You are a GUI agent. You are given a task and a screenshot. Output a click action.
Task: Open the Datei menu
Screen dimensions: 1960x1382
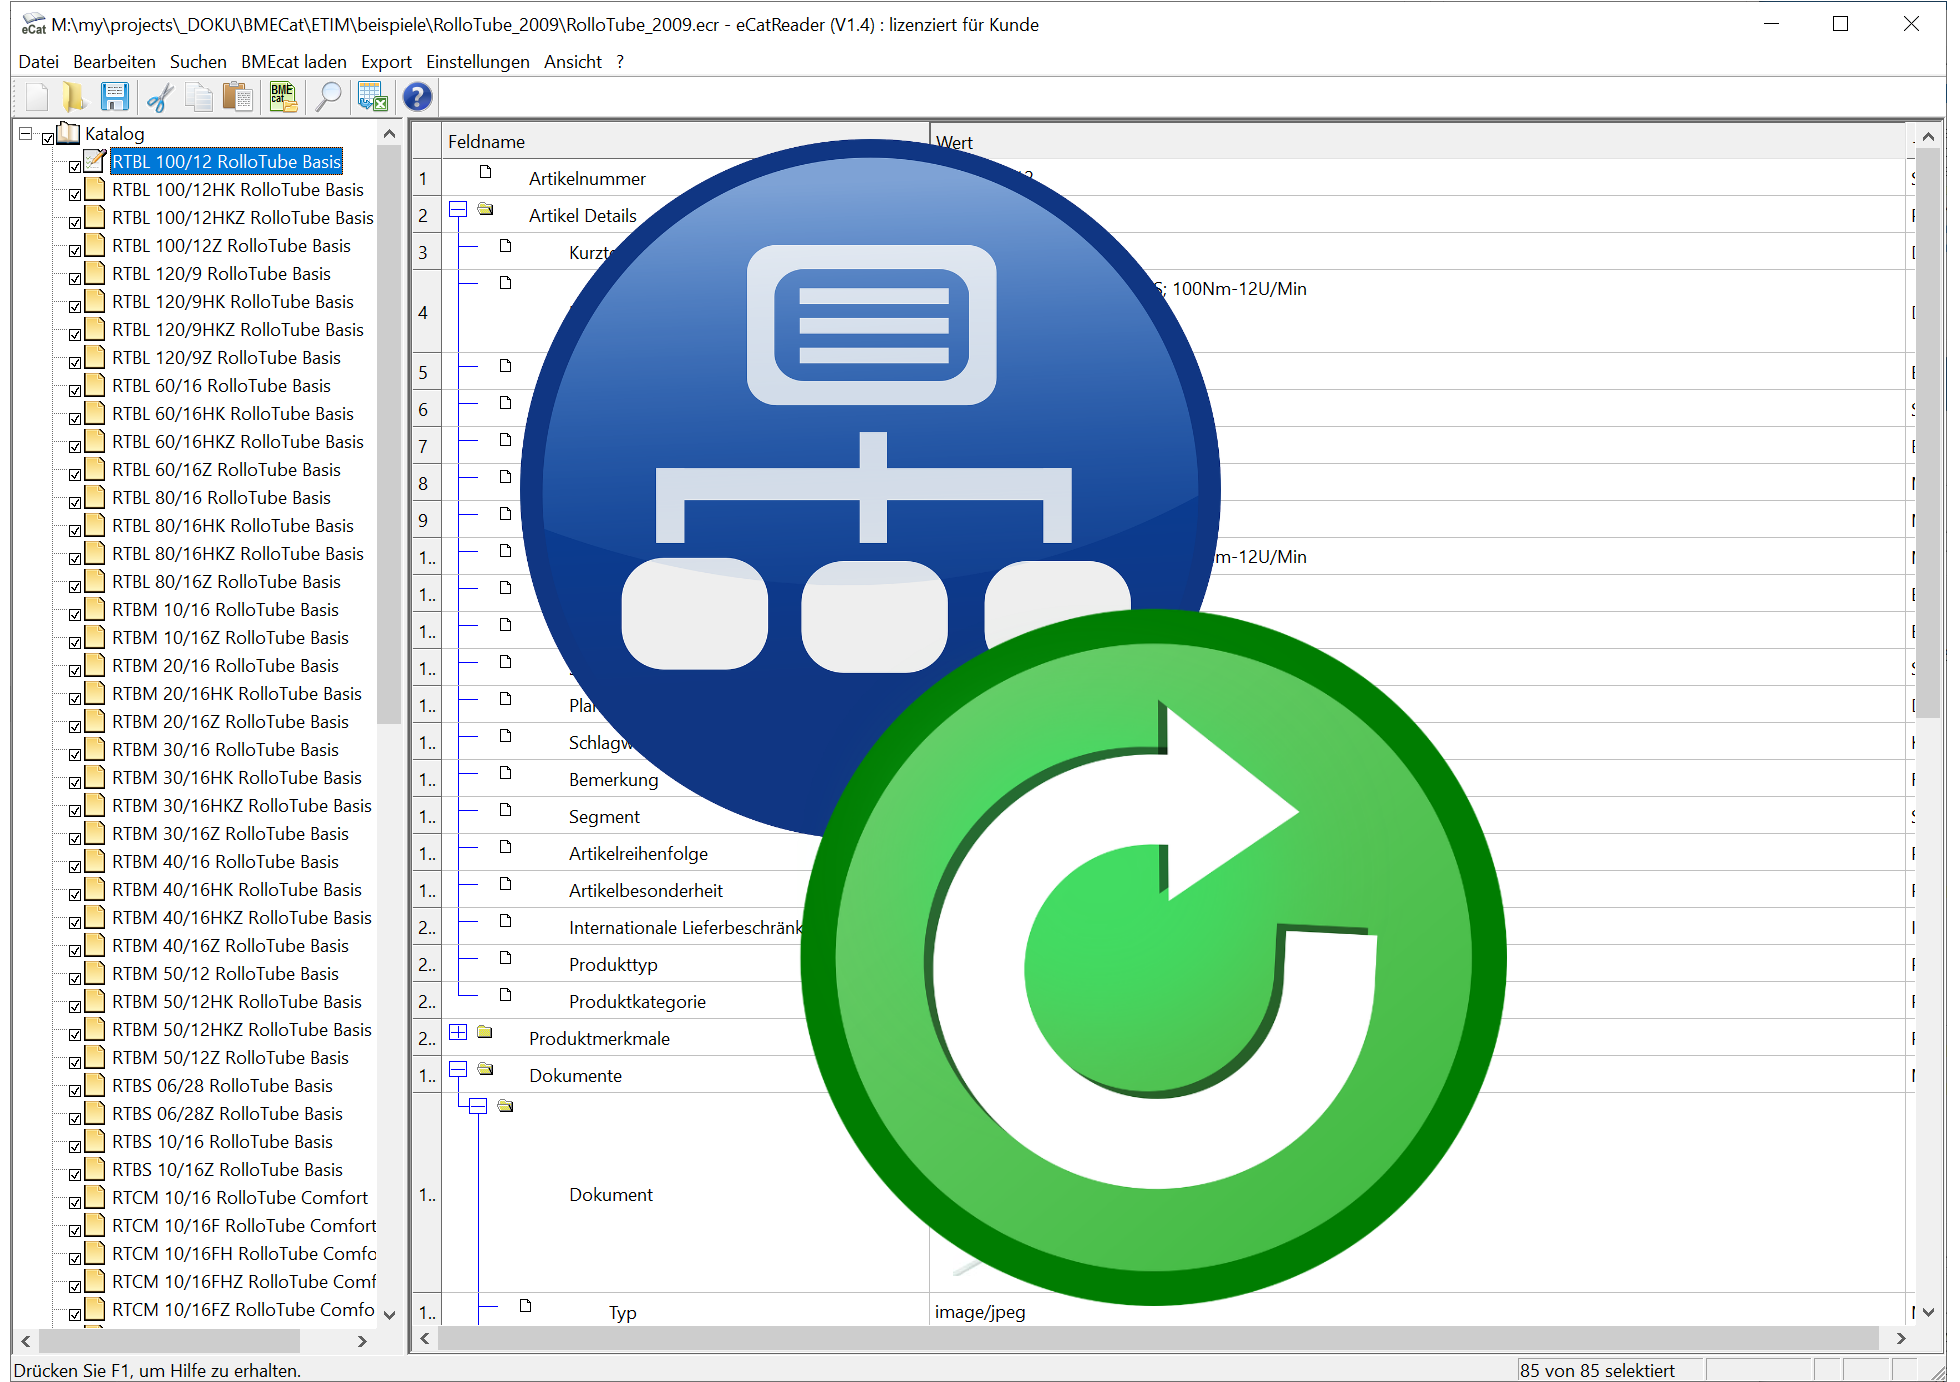[38, 62]
